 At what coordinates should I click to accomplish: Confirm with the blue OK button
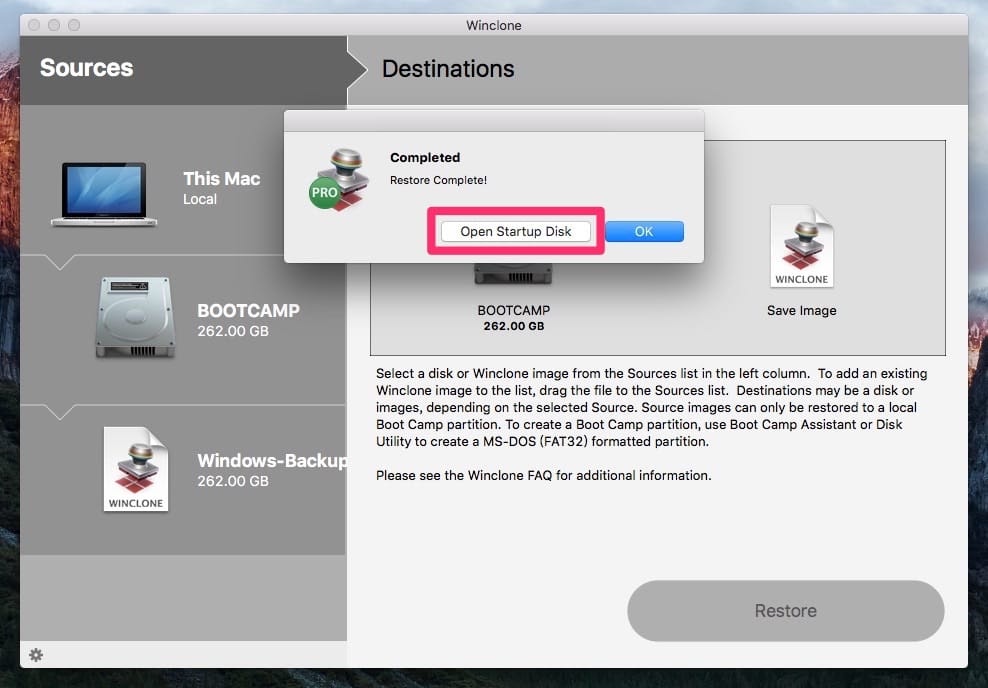pyautogui.click(x=644, y=231)
